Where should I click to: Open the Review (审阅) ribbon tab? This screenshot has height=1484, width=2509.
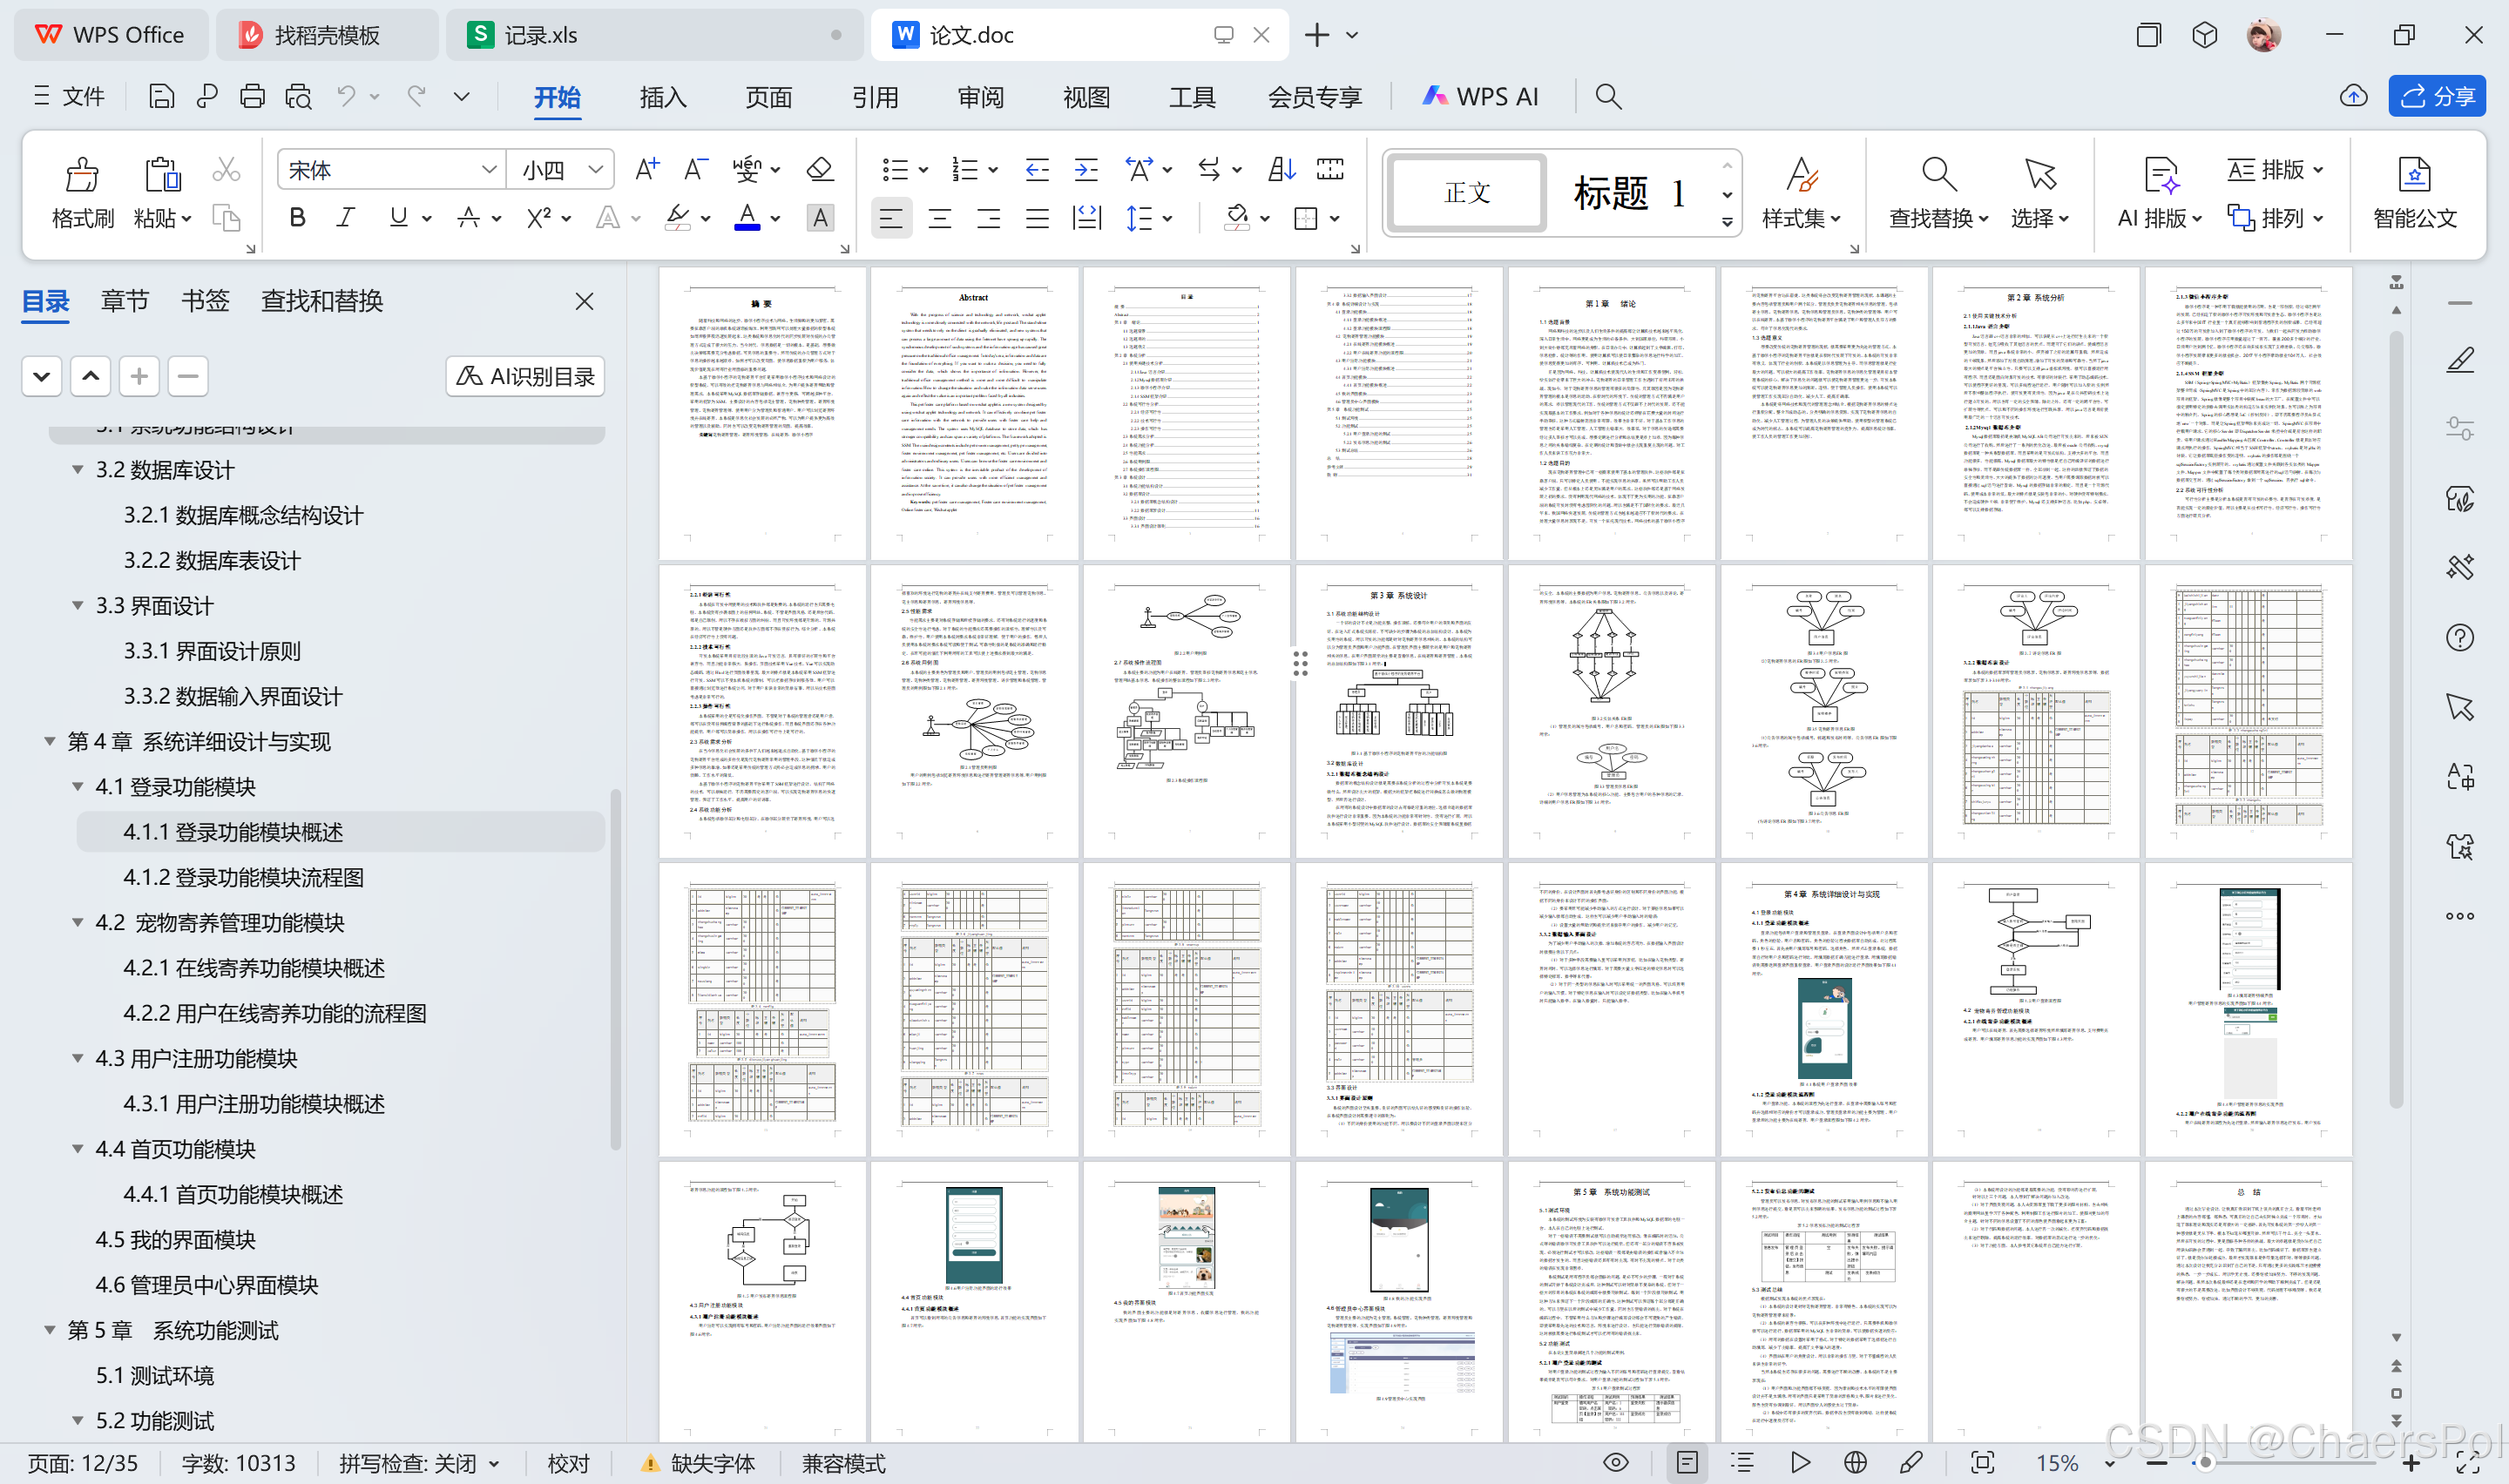point(980,97)
